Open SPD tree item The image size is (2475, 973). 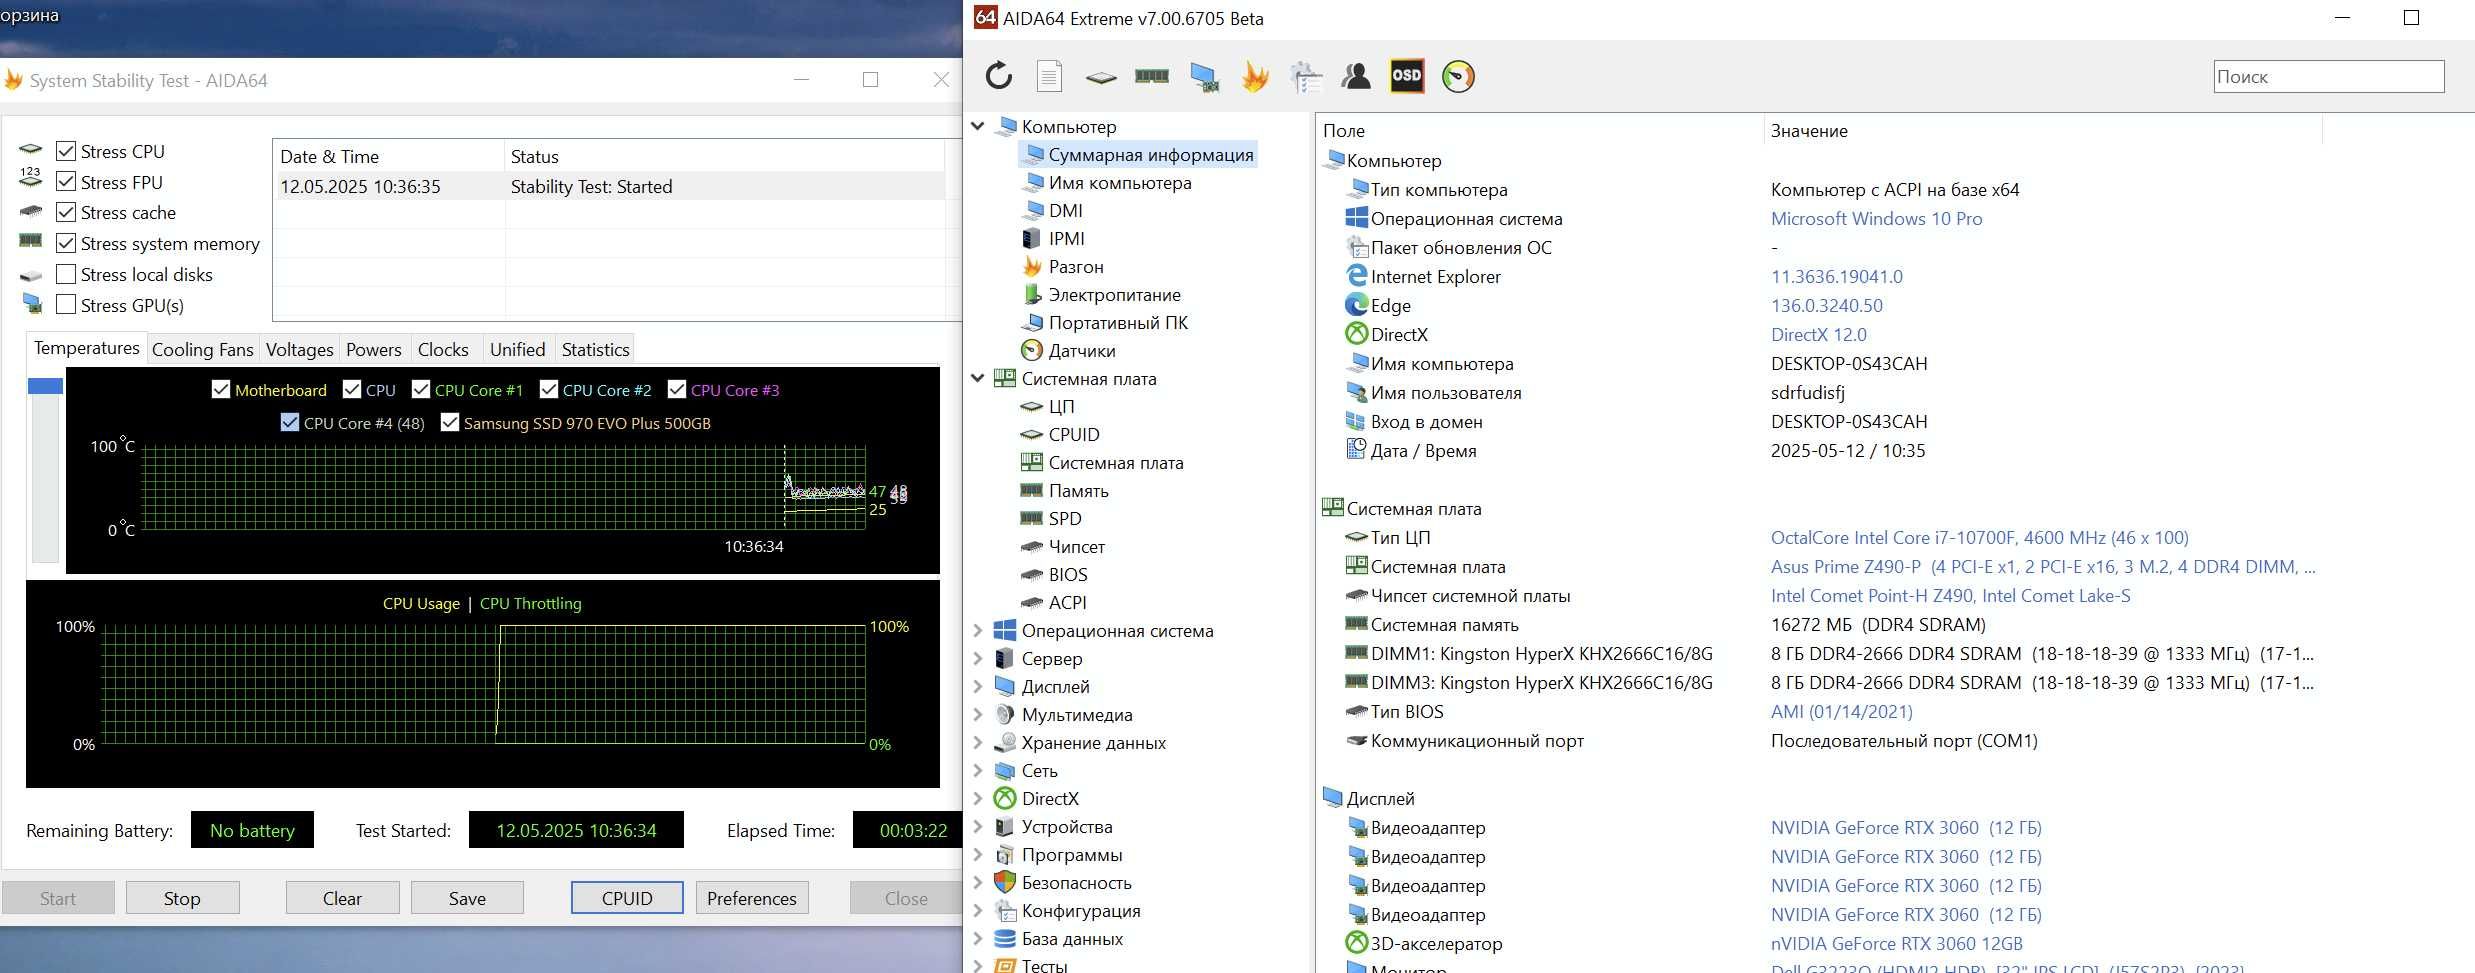coord(1064,519)
